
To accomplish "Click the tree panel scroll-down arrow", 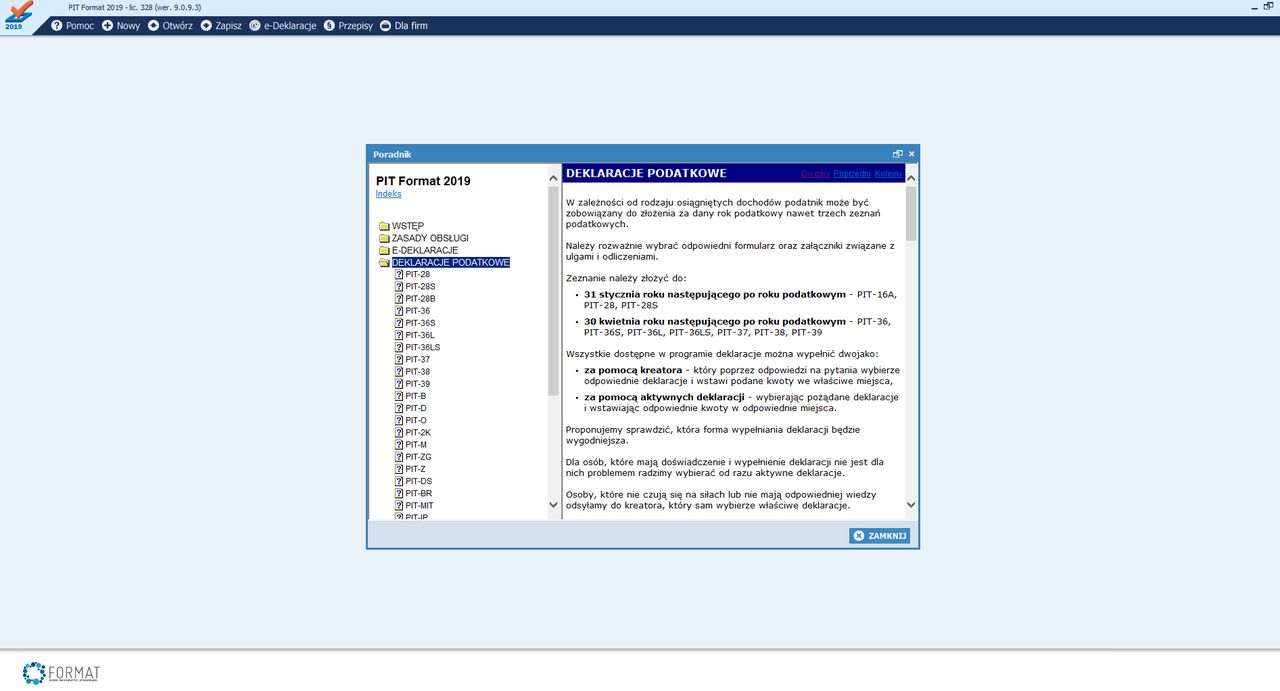I will [x=554, y=505].
